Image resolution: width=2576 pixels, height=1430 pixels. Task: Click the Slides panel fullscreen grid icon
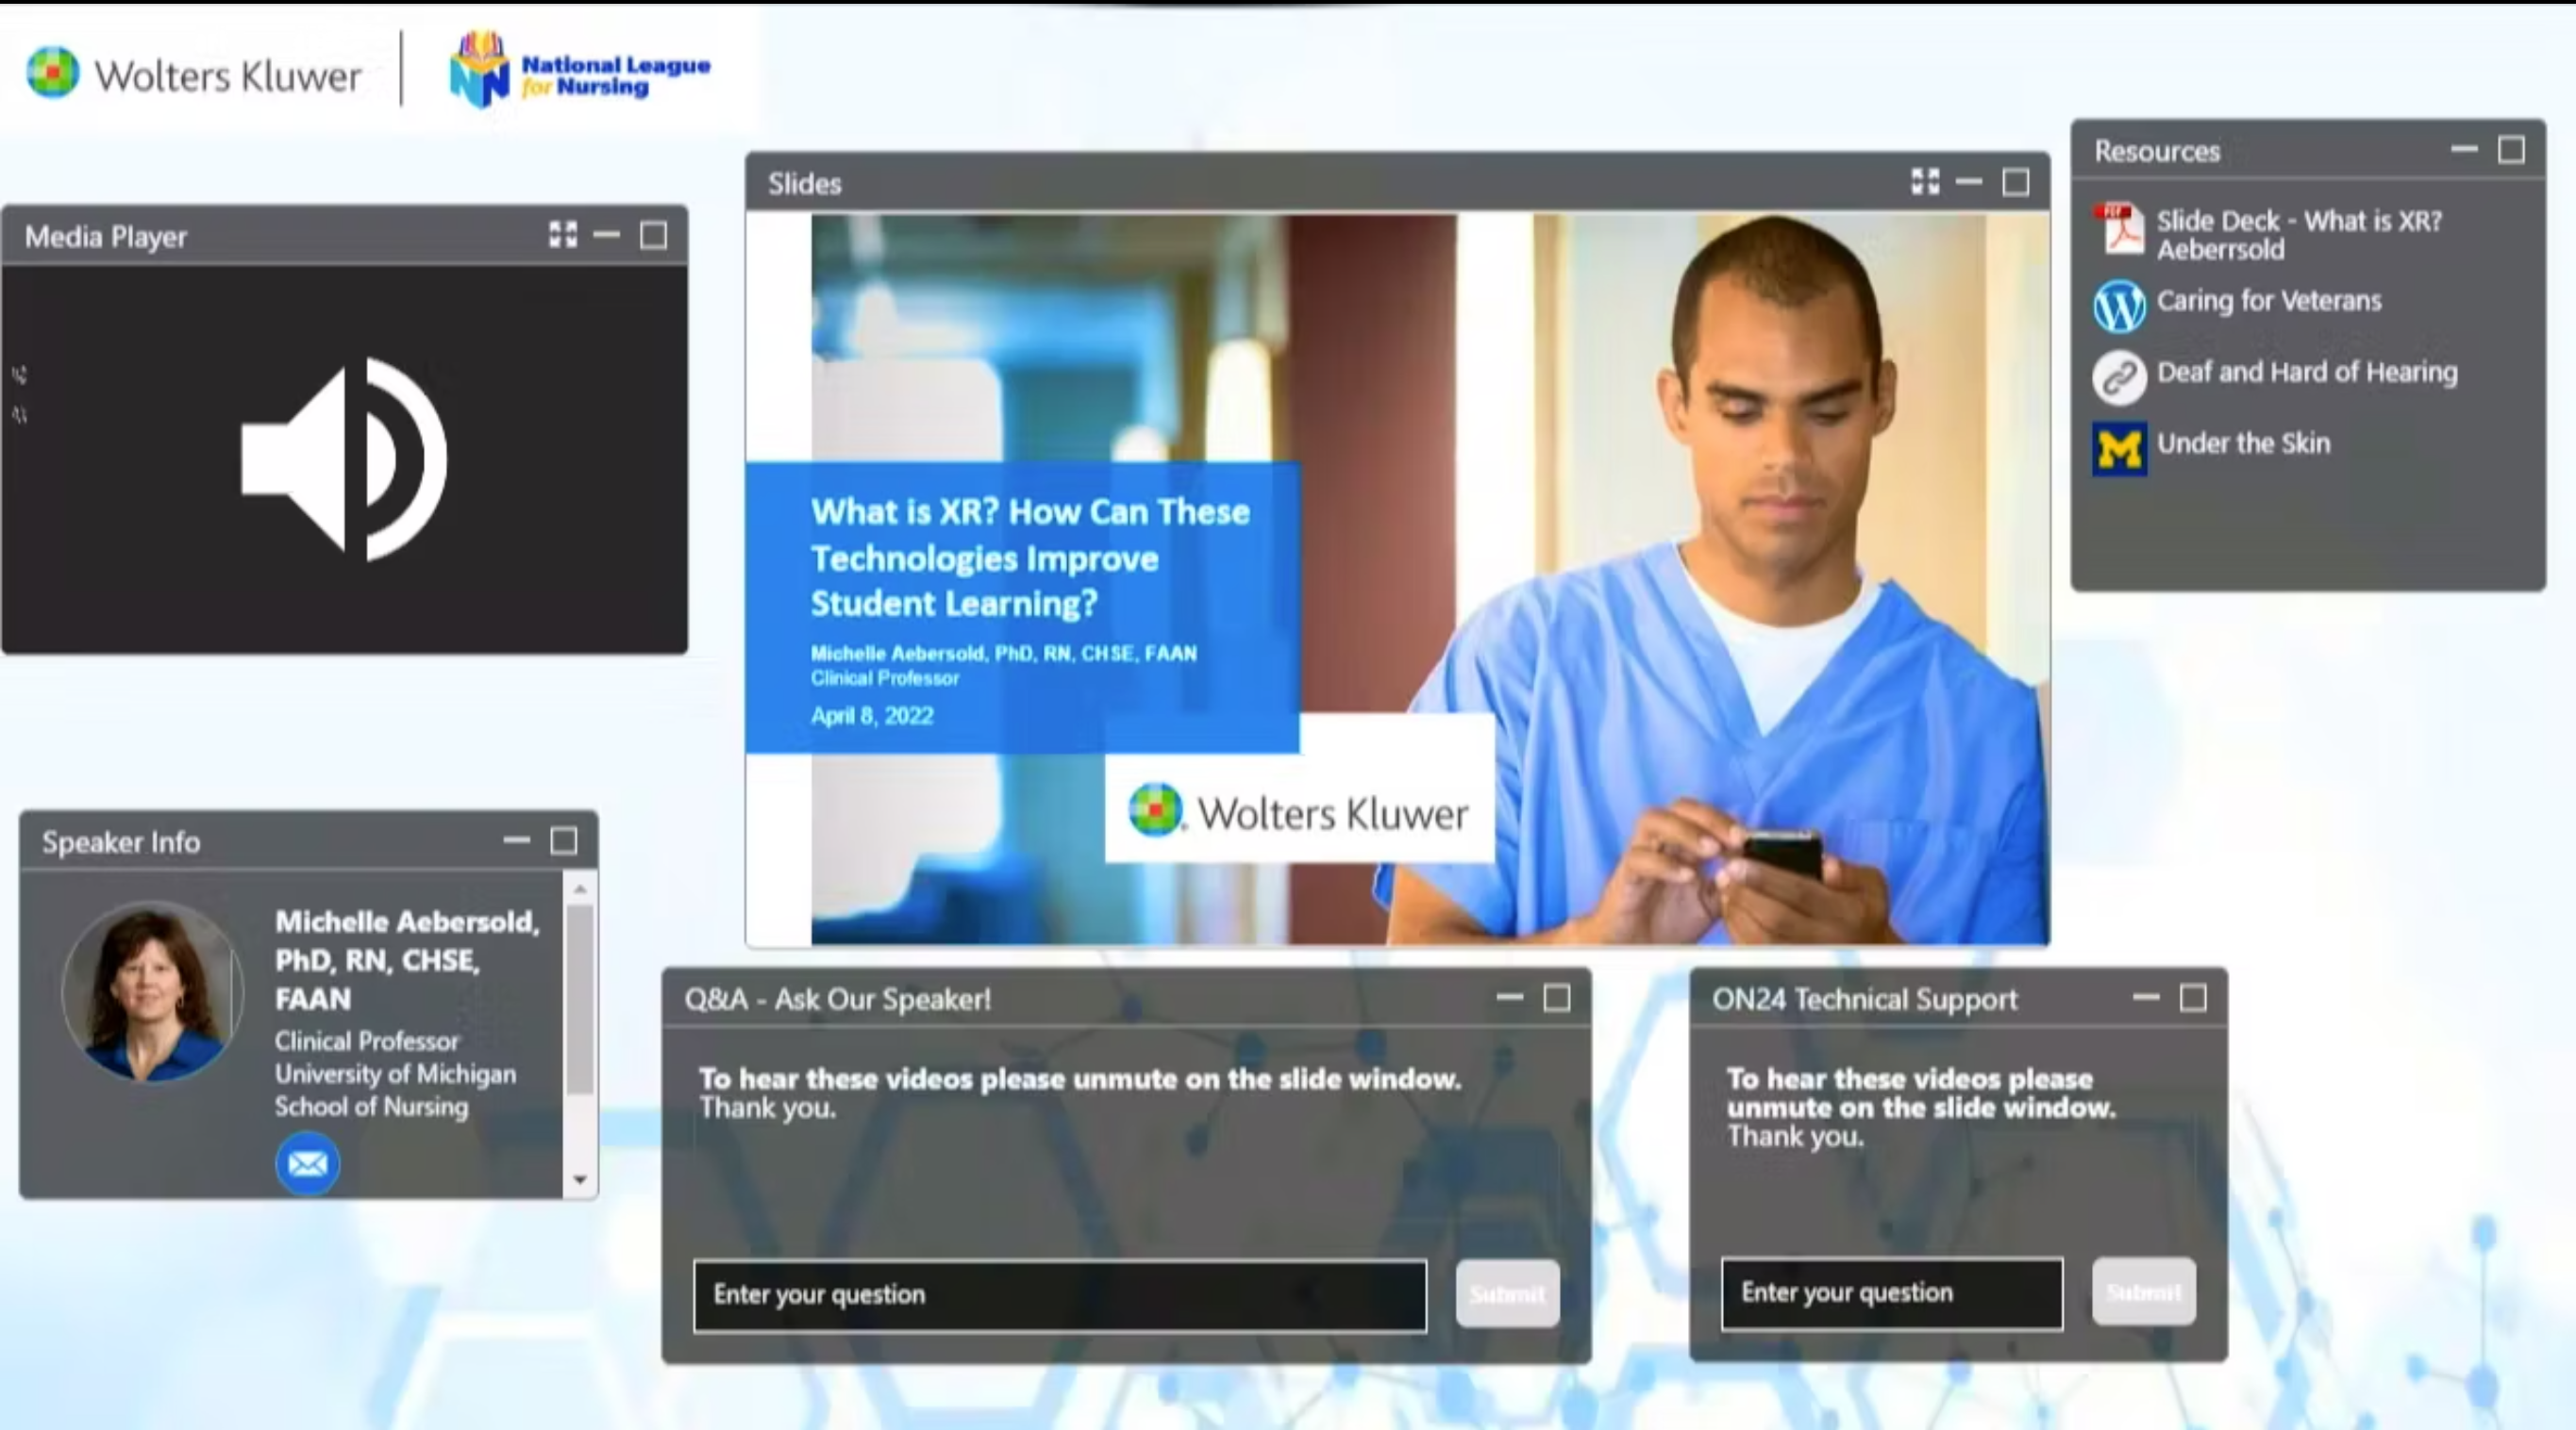[1925, 182]
